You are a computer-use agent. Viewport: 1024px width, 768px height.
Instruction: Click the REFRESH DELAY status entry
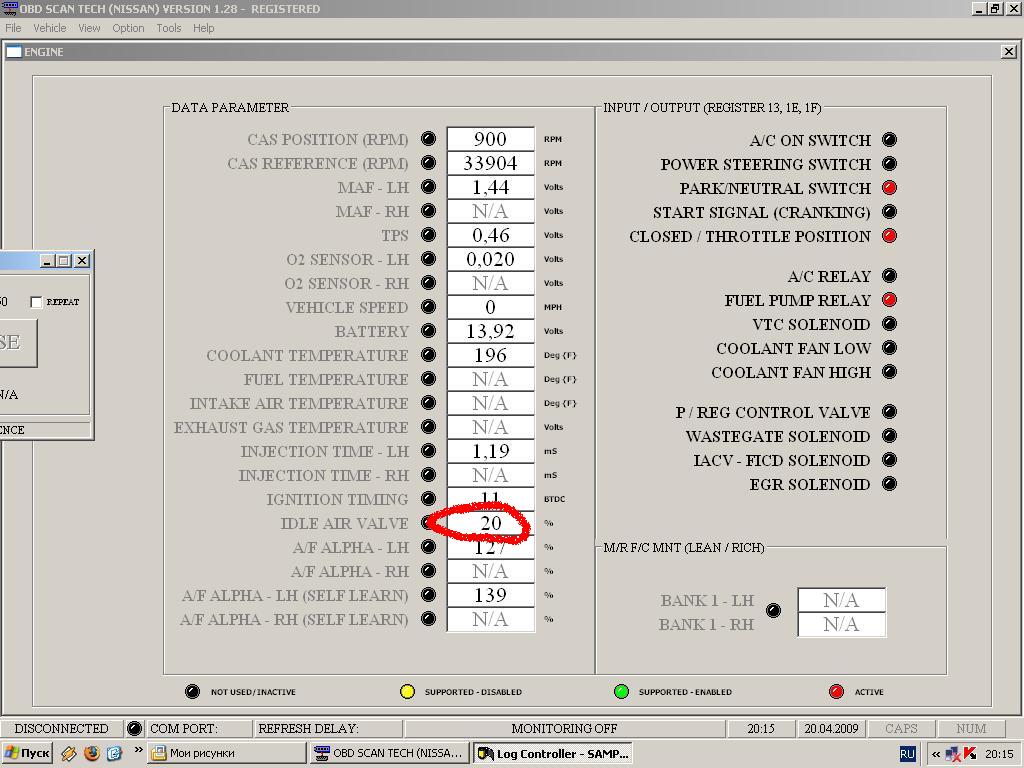tap(327, 728)
